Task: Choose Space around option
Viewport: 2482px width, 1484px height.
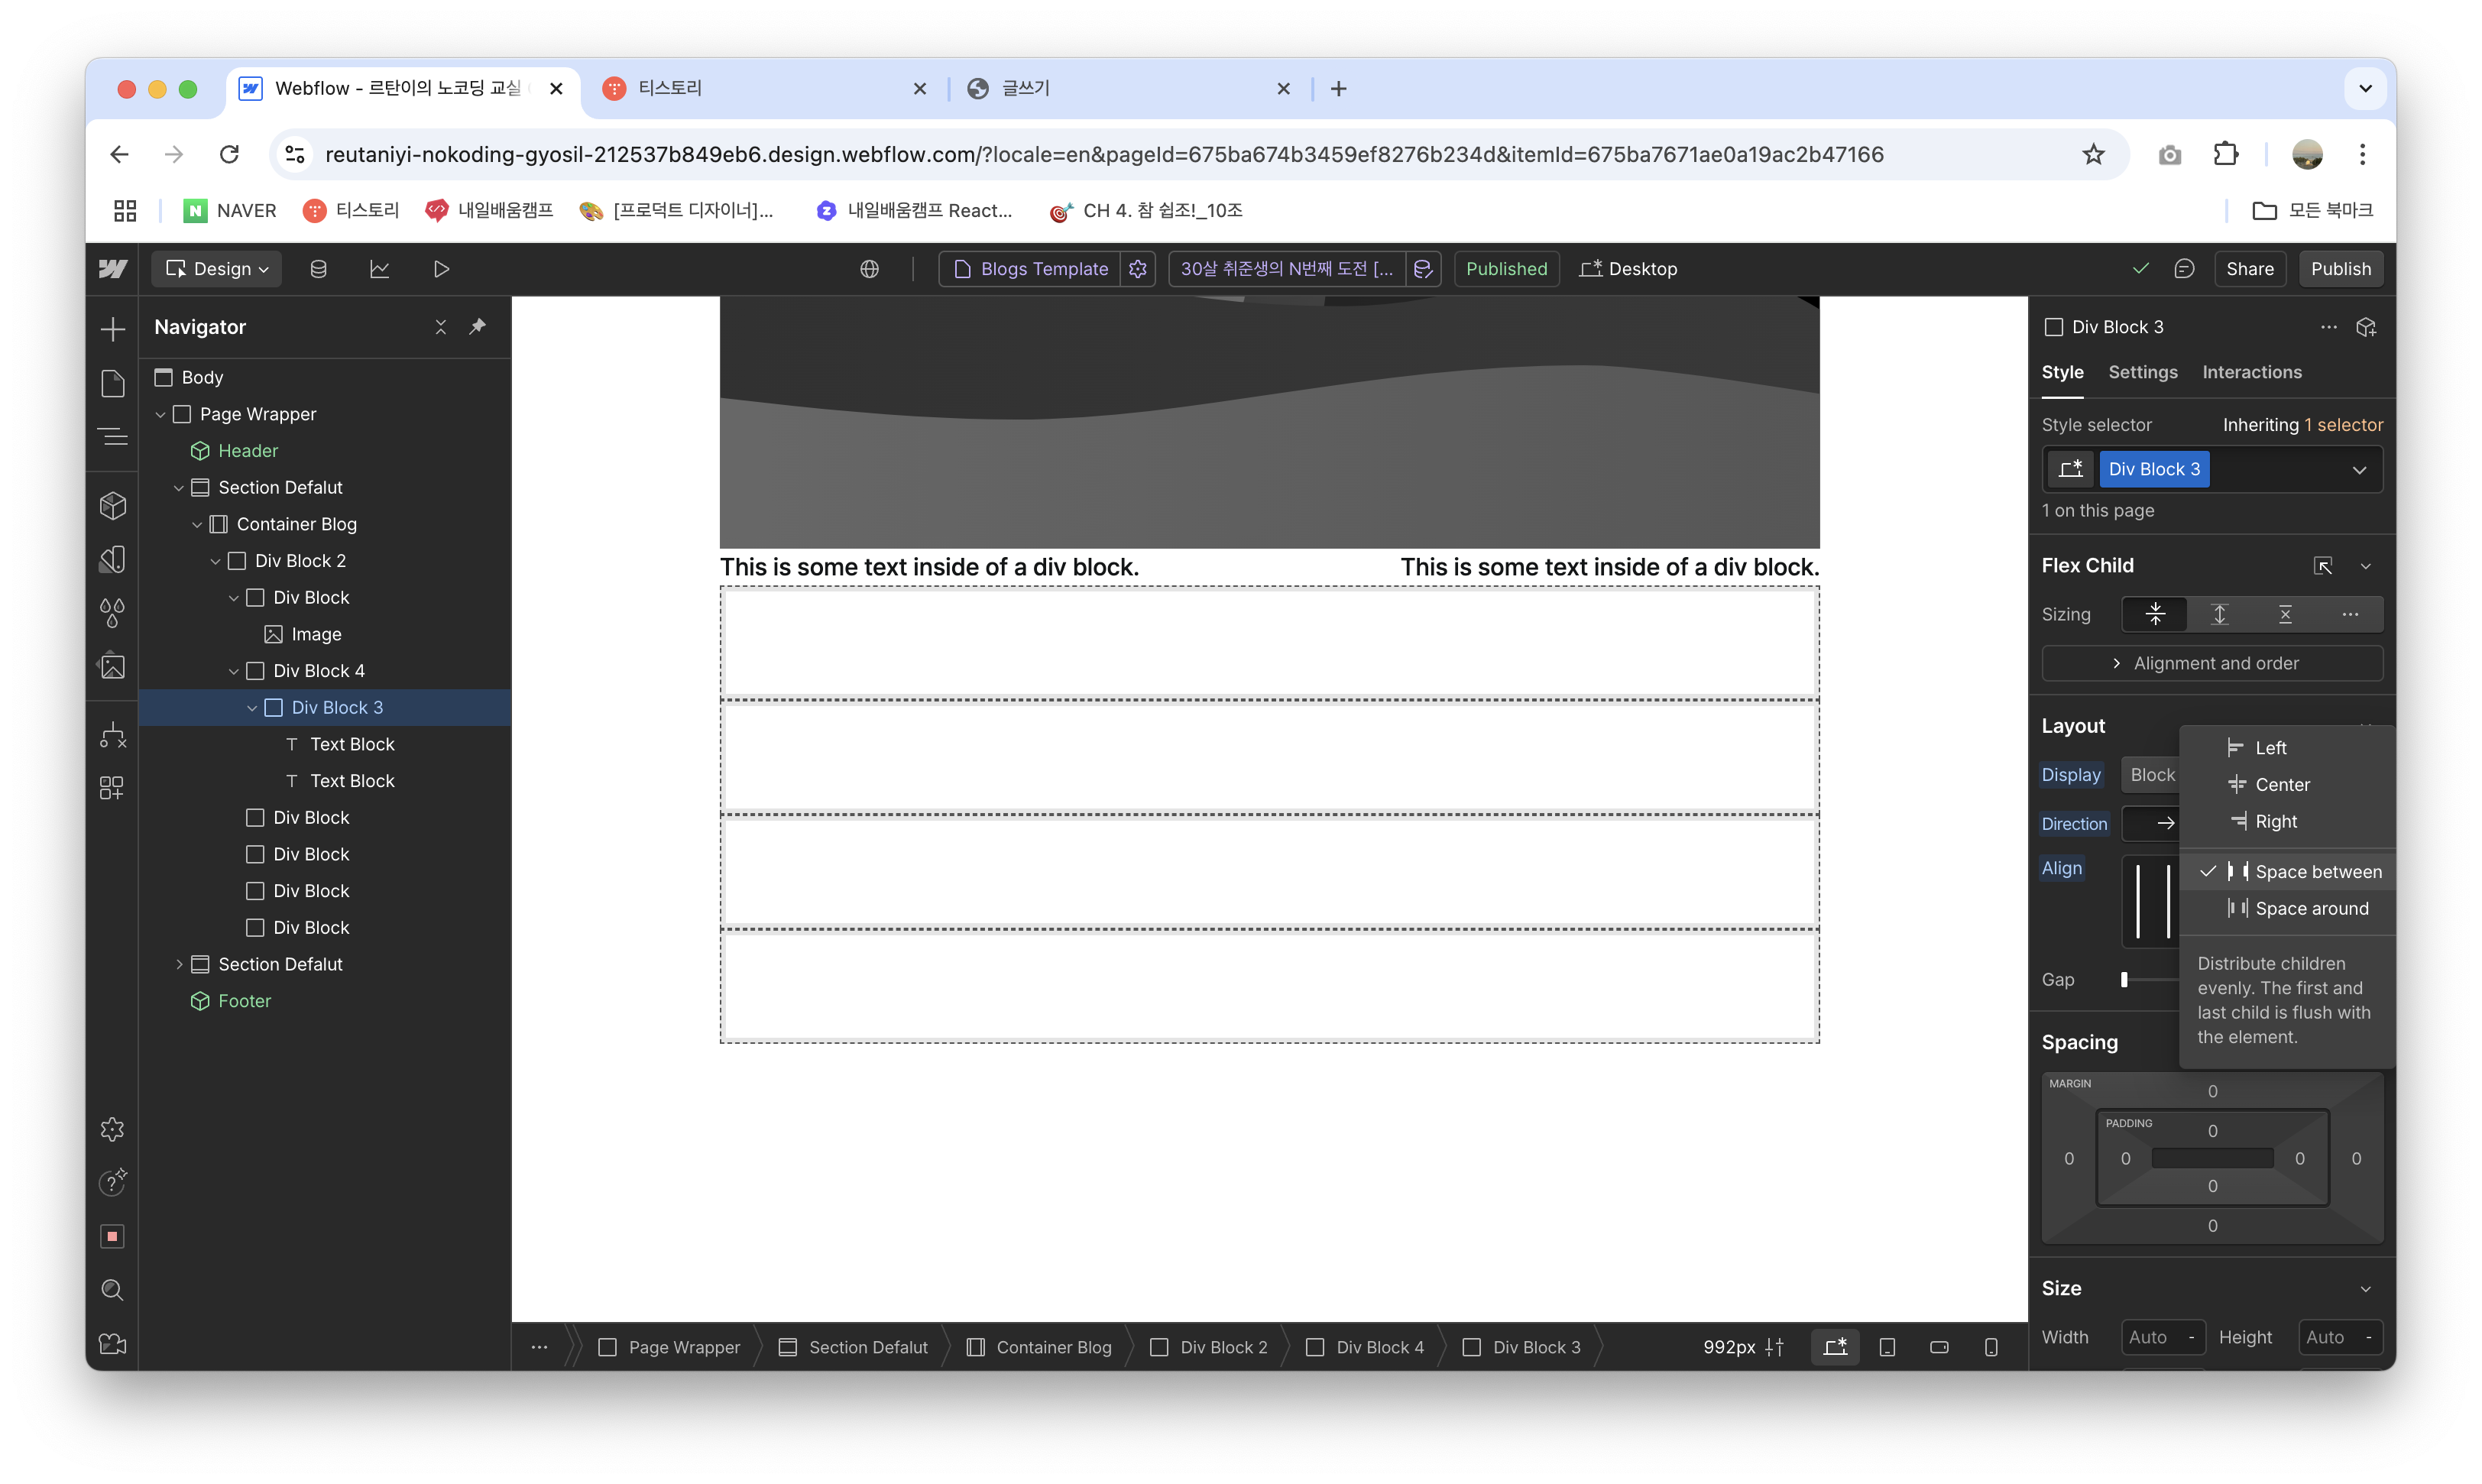Action: point(2286,908)
